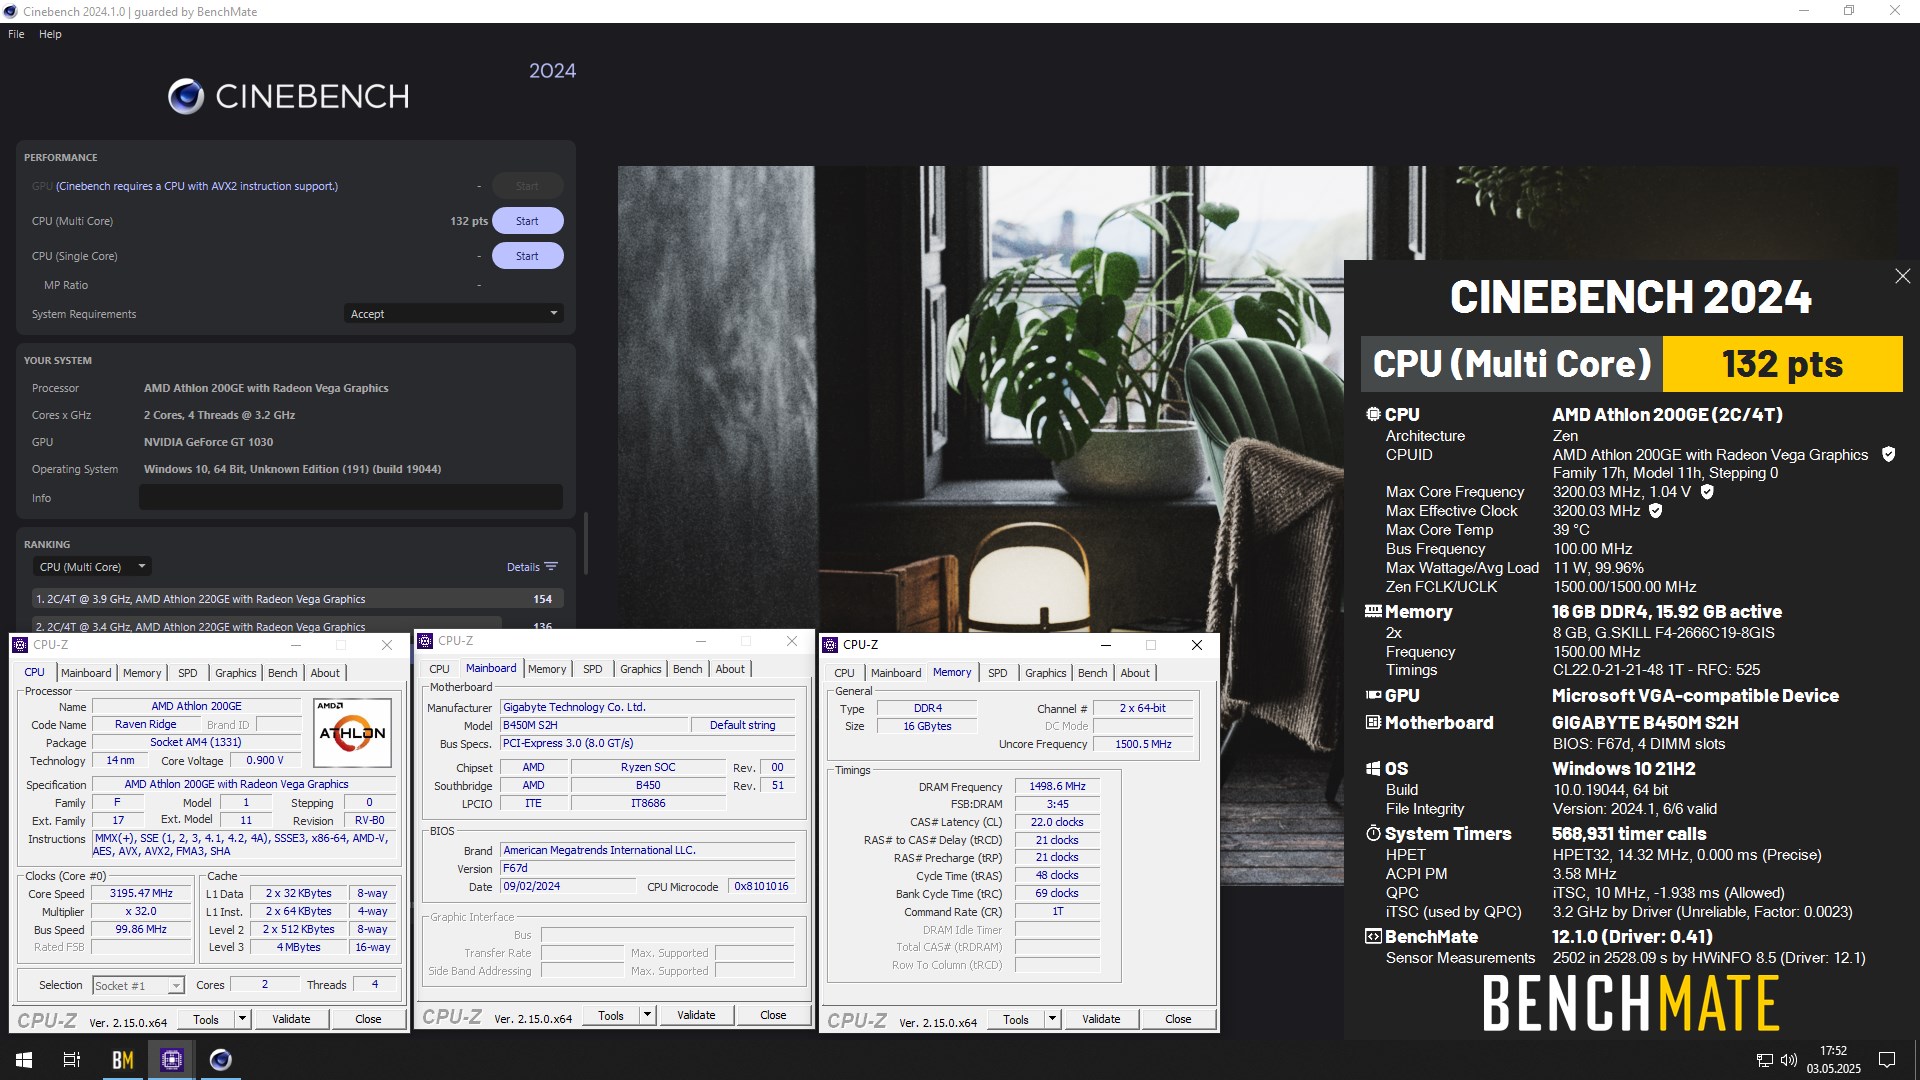This screenshot has height=1080, width=1920.
Task: Click the Windows OS icon in BenchMate
Action: tap(1373, 768)
